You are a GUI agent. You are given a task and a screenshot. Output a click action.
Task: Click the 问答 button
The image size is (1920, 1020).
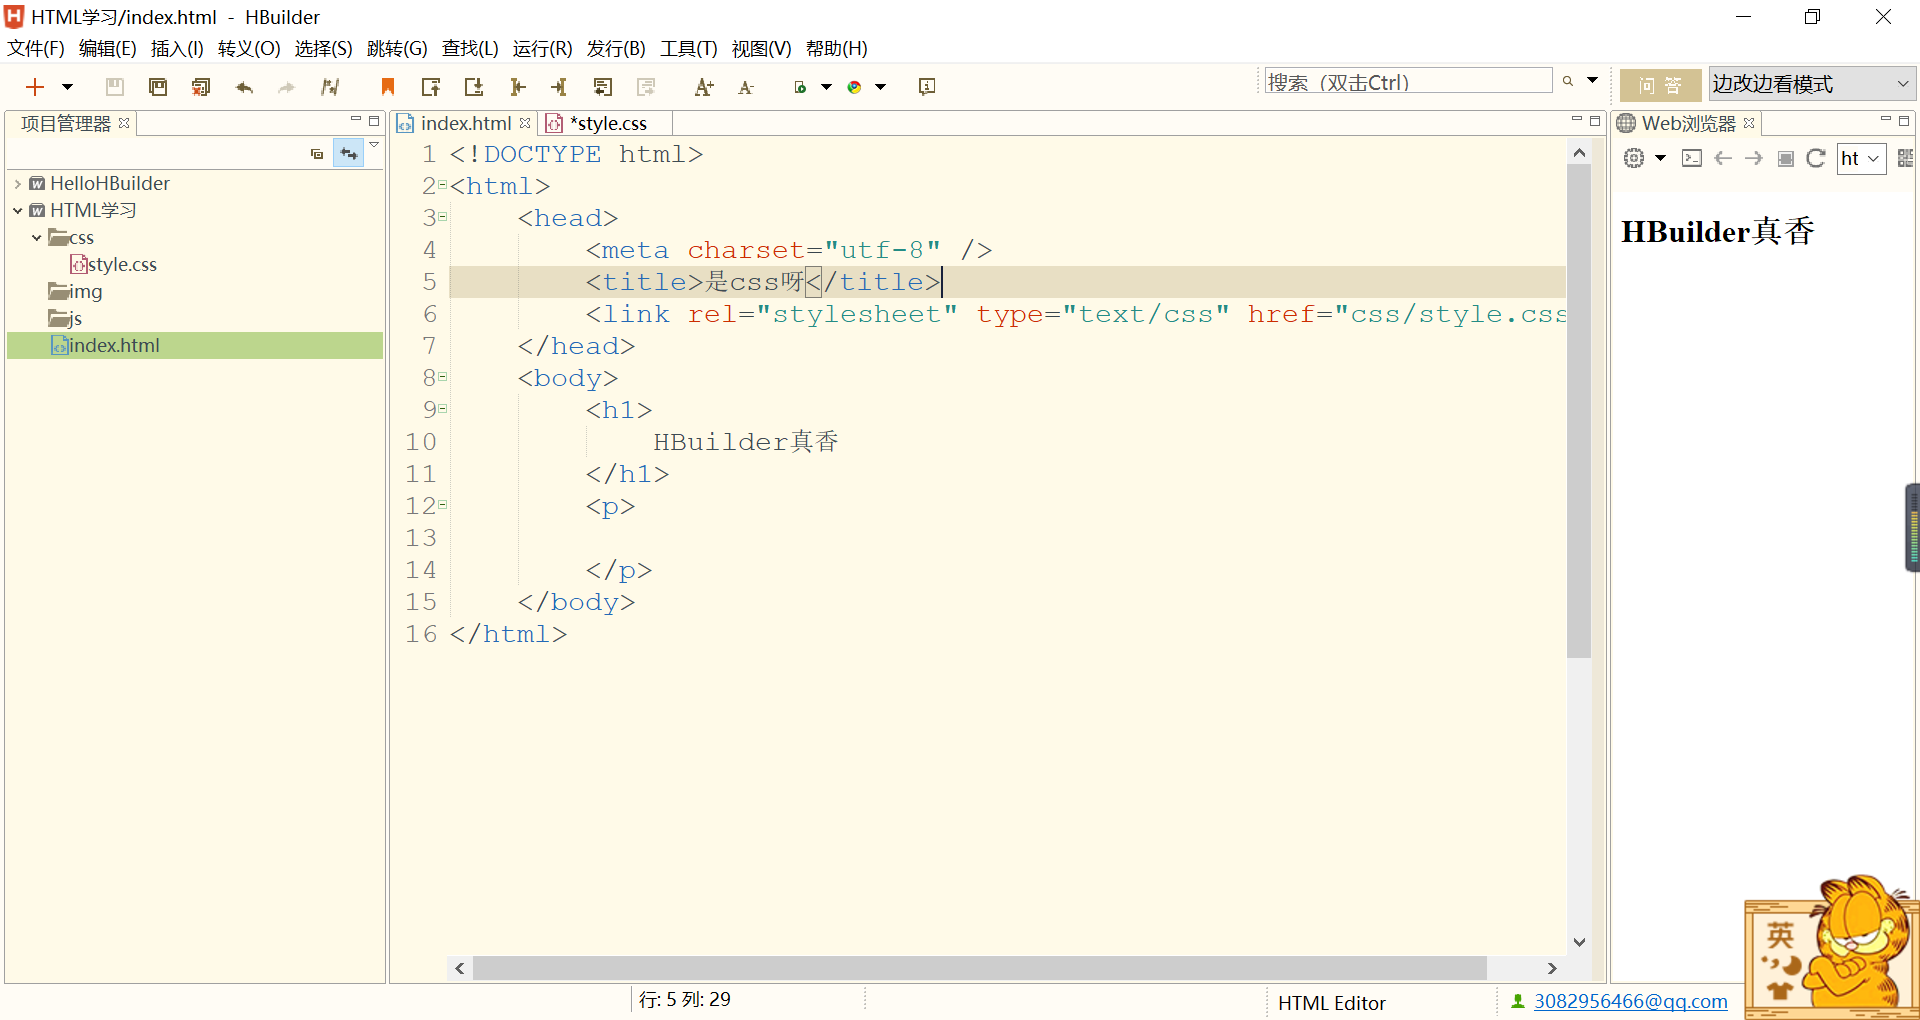click(1660, 85)
